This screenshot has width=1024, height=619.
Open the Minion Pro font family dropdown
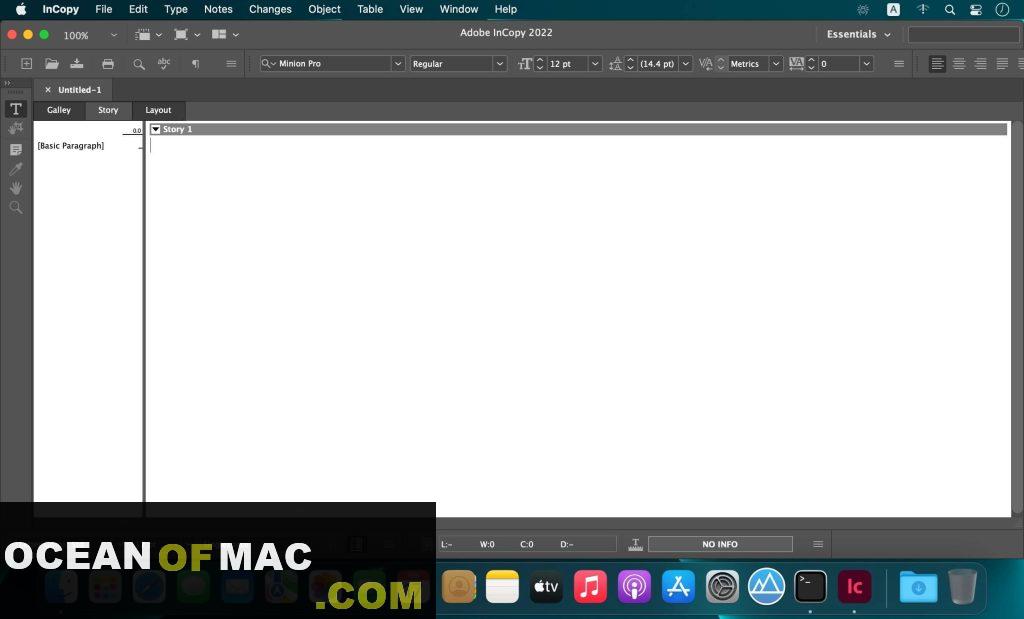[398, 64]
